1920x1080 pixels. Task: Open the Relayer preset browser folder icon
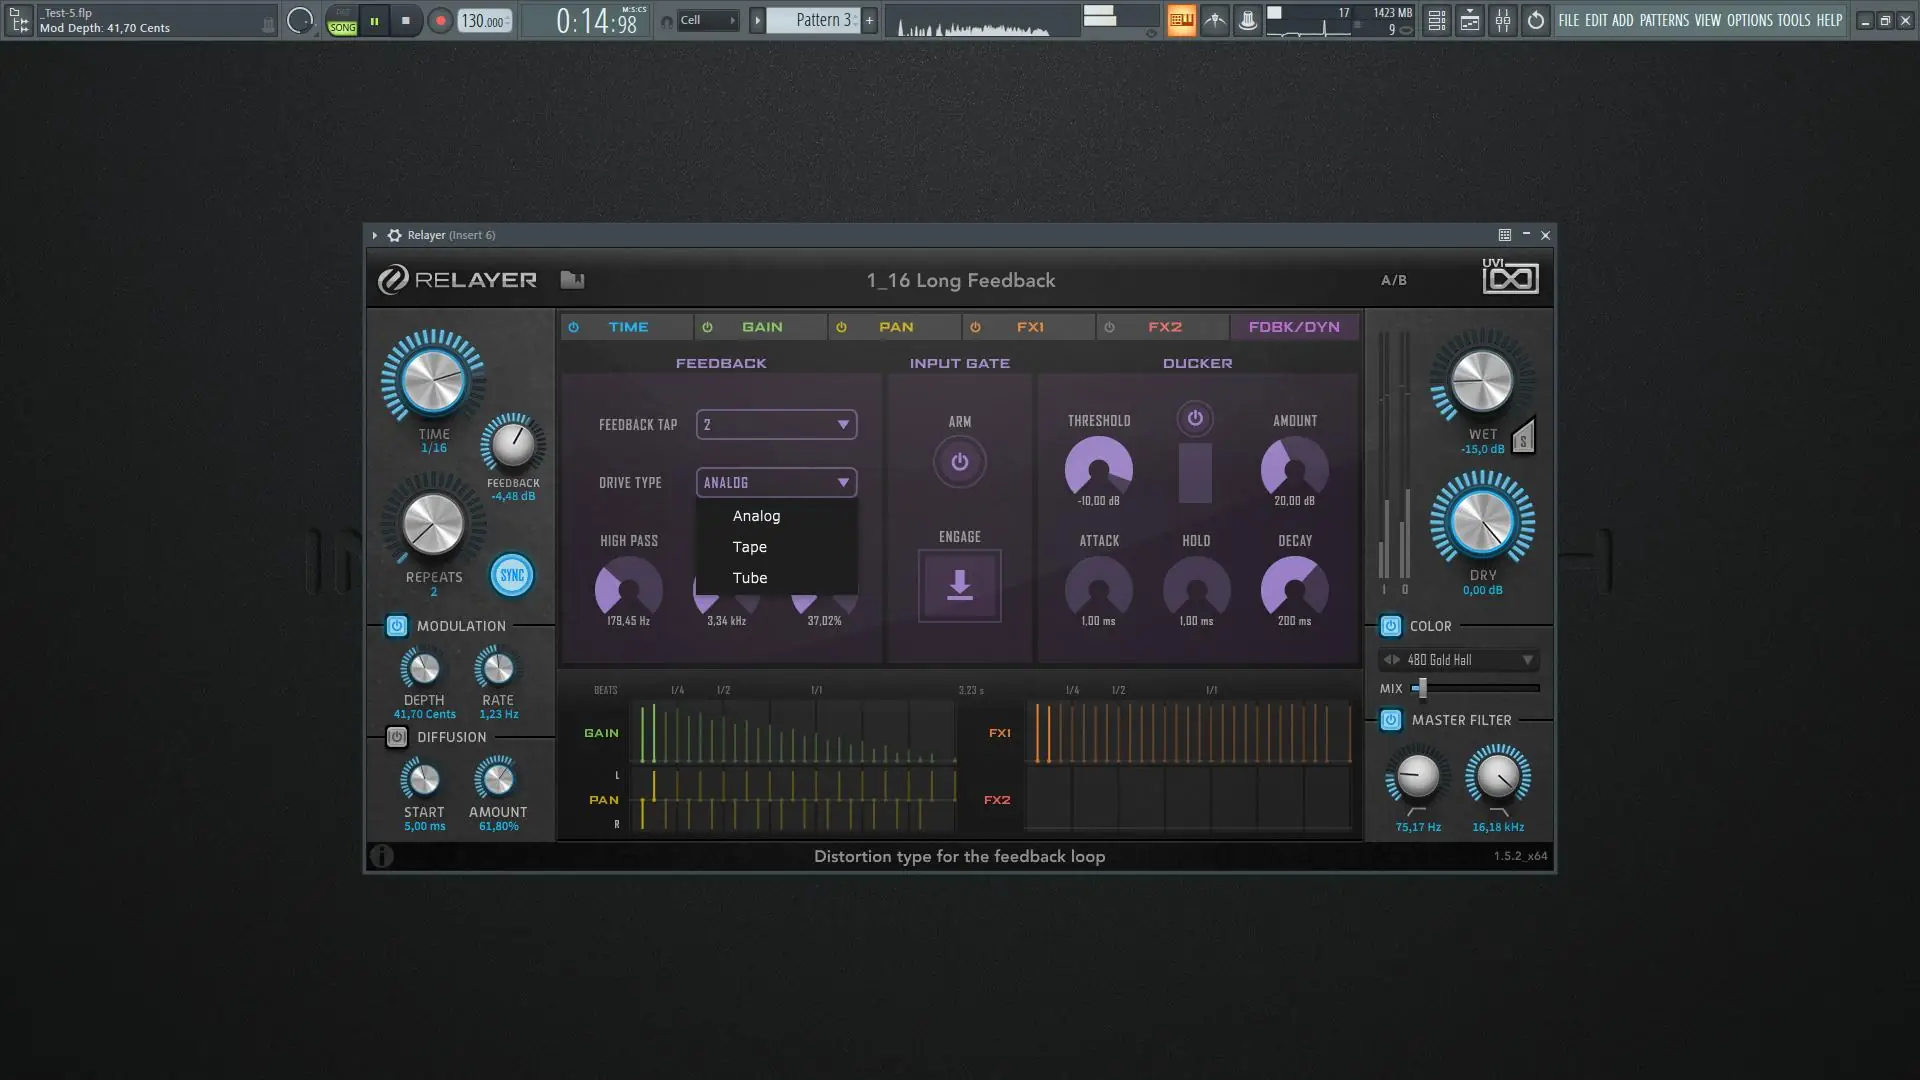(x=572, y=280)
